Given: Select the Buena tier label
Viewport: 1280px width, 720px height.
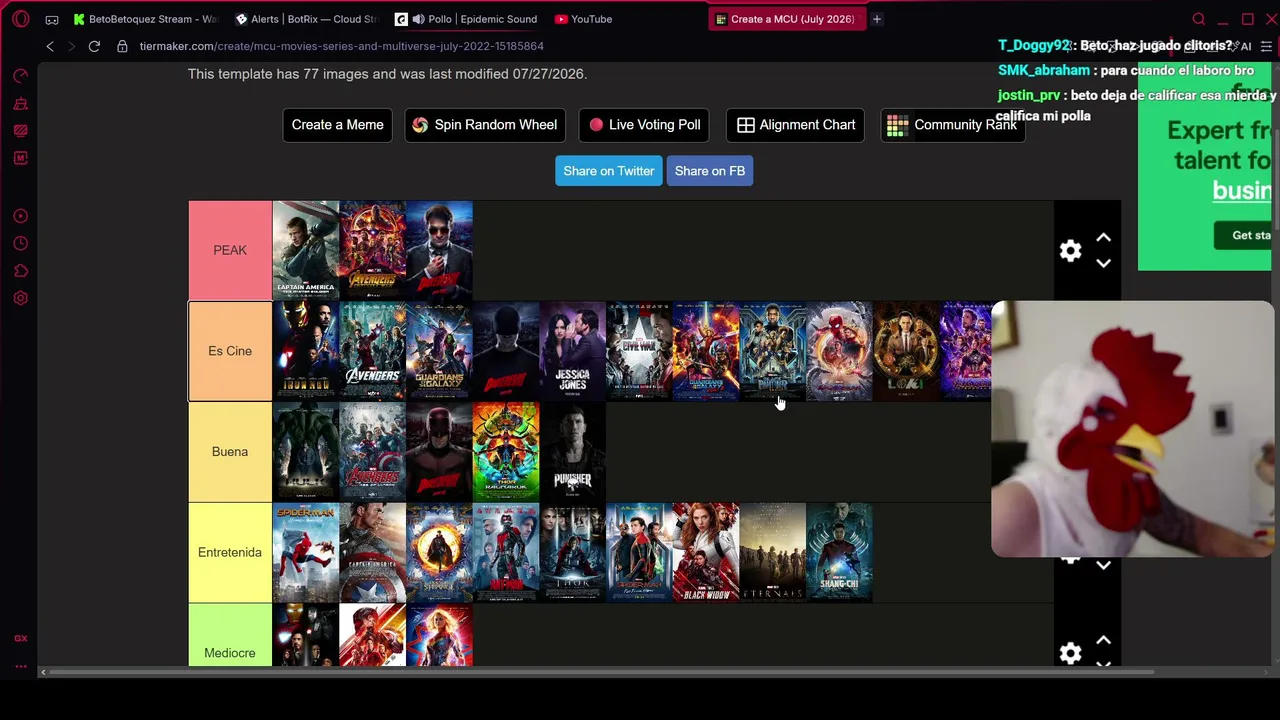Looking at the screenshot, I should coord(230,452).
